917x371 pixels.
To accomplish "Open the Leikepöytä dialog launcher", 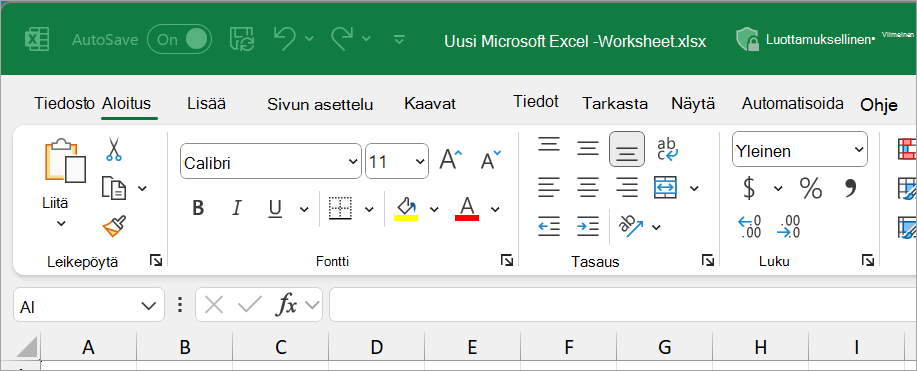I will 156,260.
